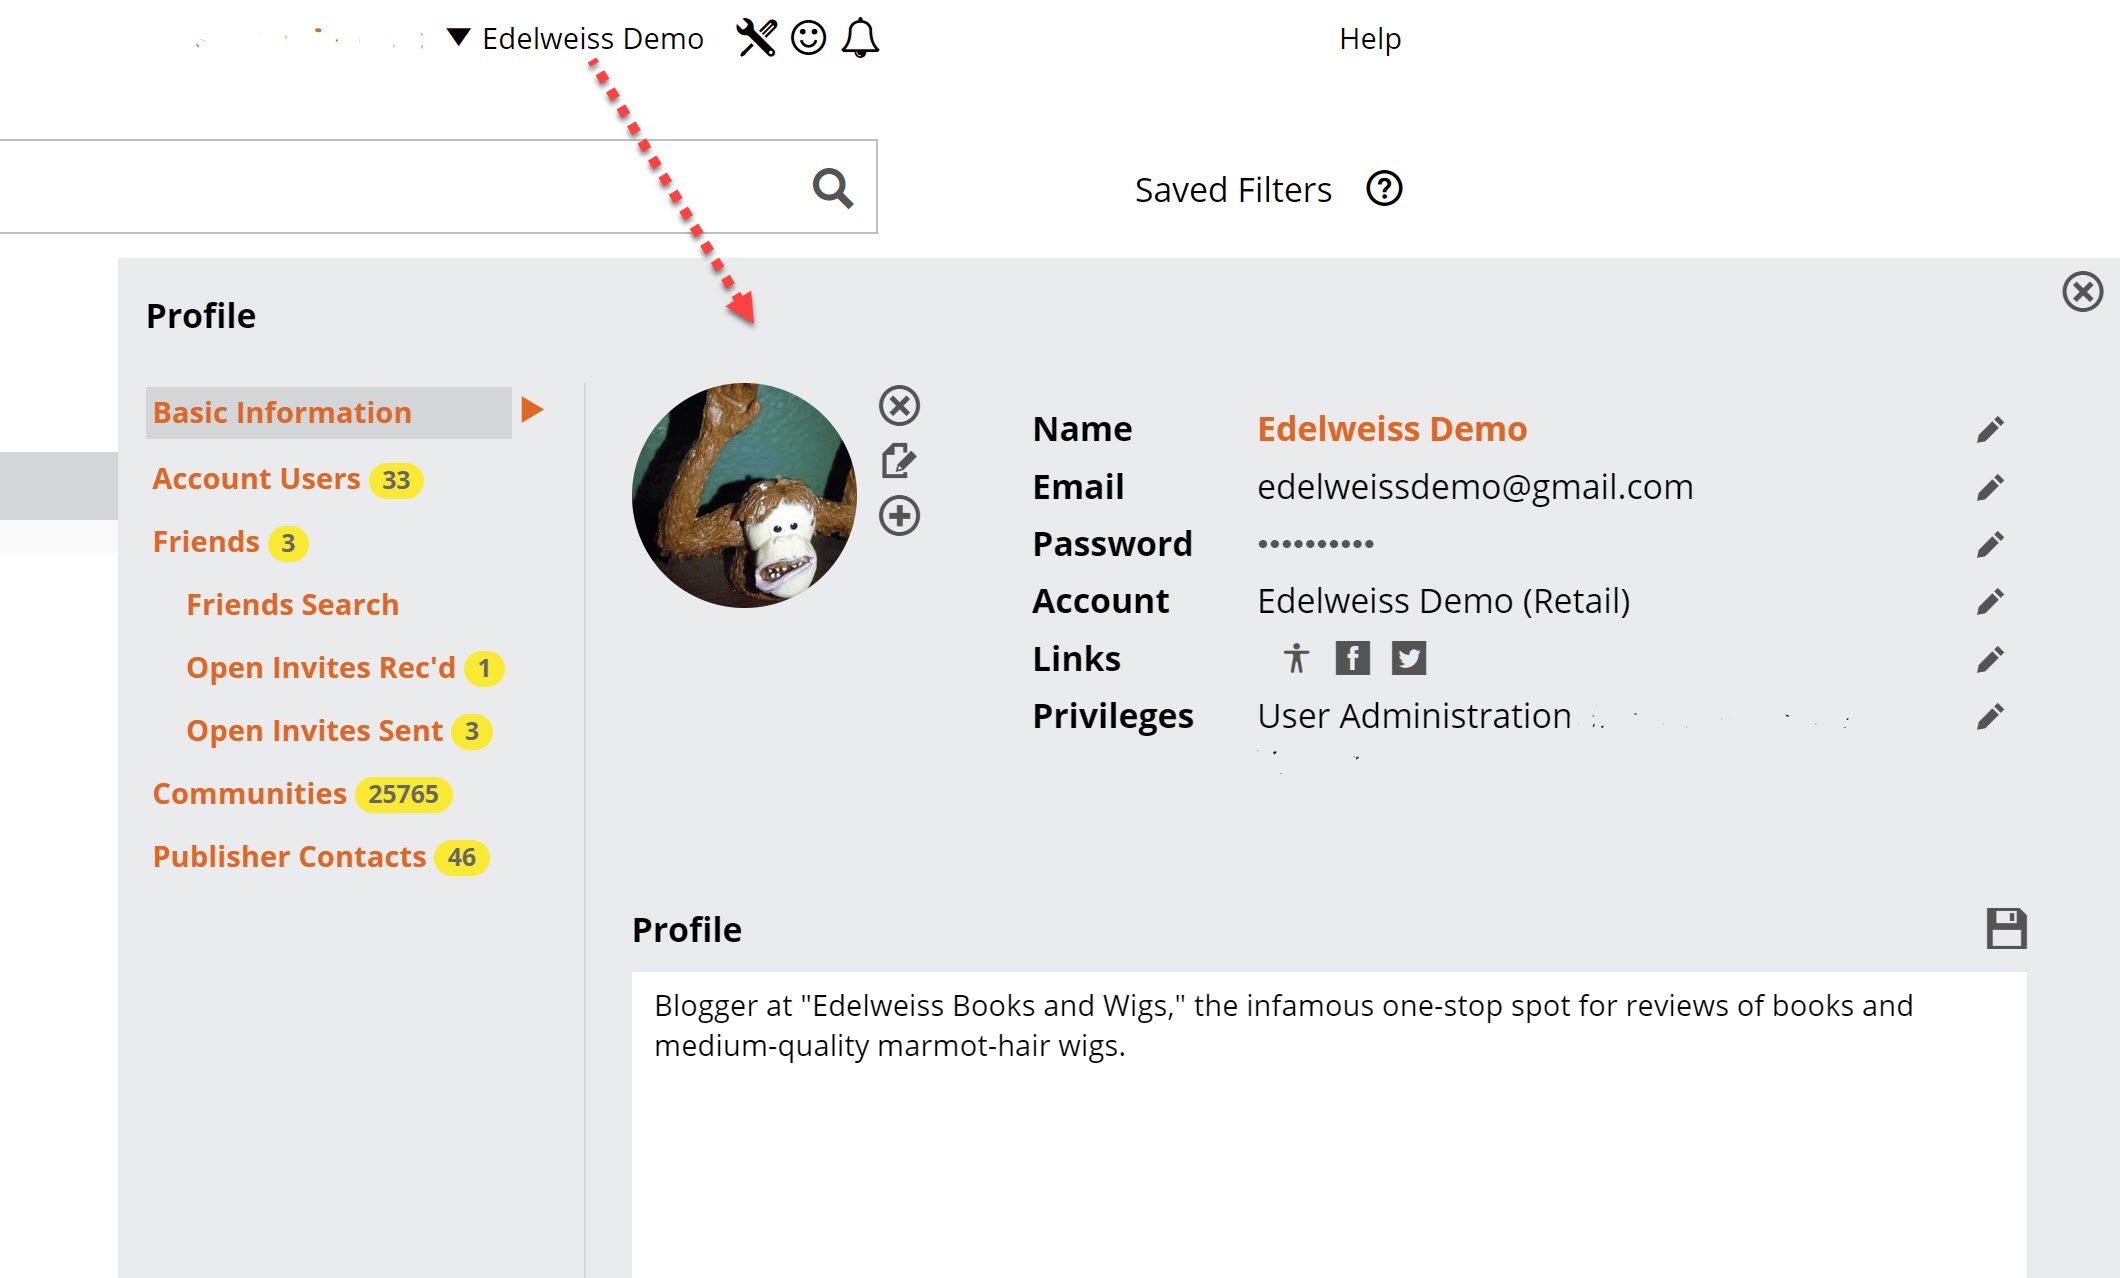
Task: Open Saved Filters help question mark
Action: [x=1384, y=188]
